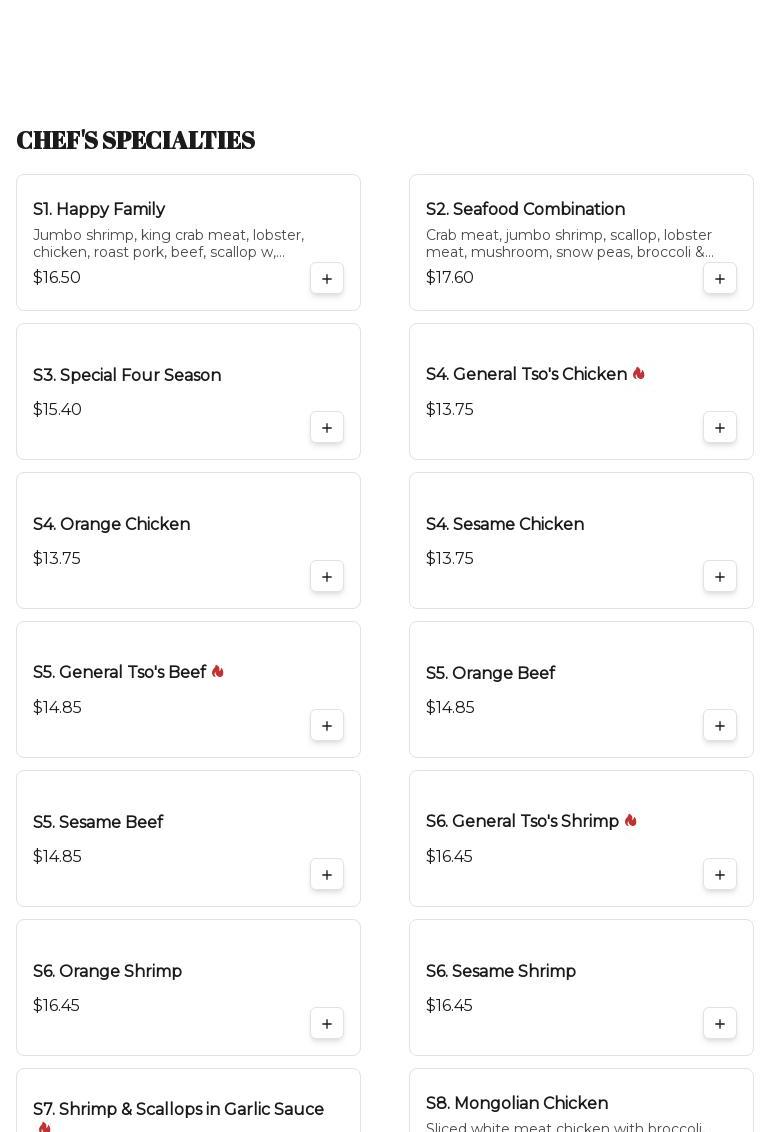Add S5. General Tso's Beef item
Viewport: 770px width, 1132px height.
(x=327, y=726)
